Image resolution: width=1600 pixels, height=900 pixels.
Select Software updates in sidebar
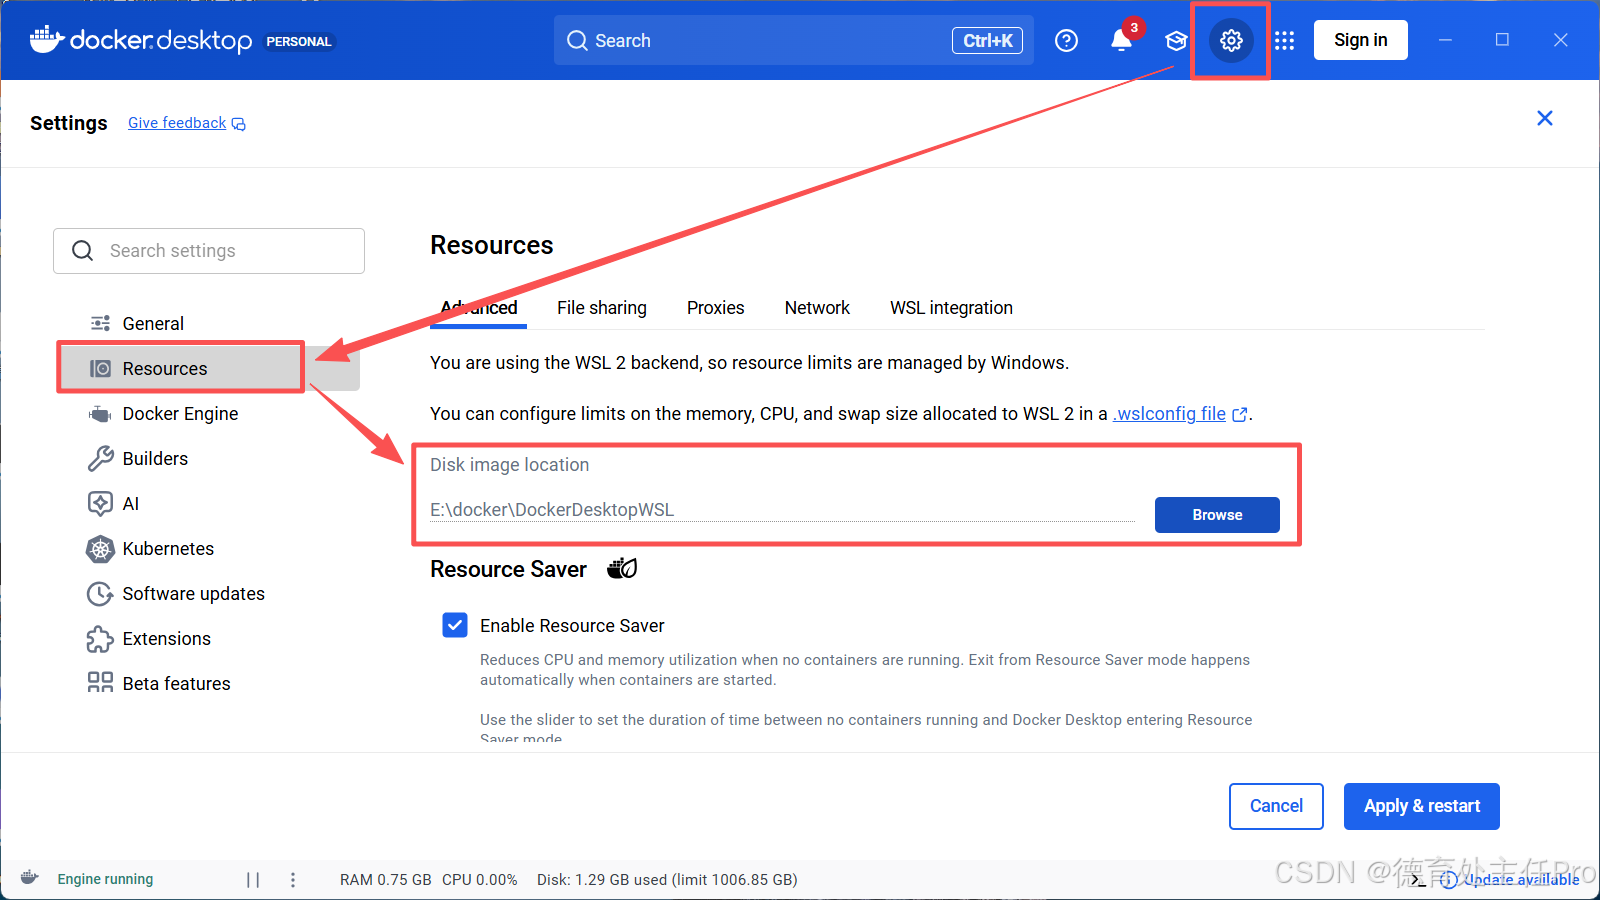(x=209, y=593)
